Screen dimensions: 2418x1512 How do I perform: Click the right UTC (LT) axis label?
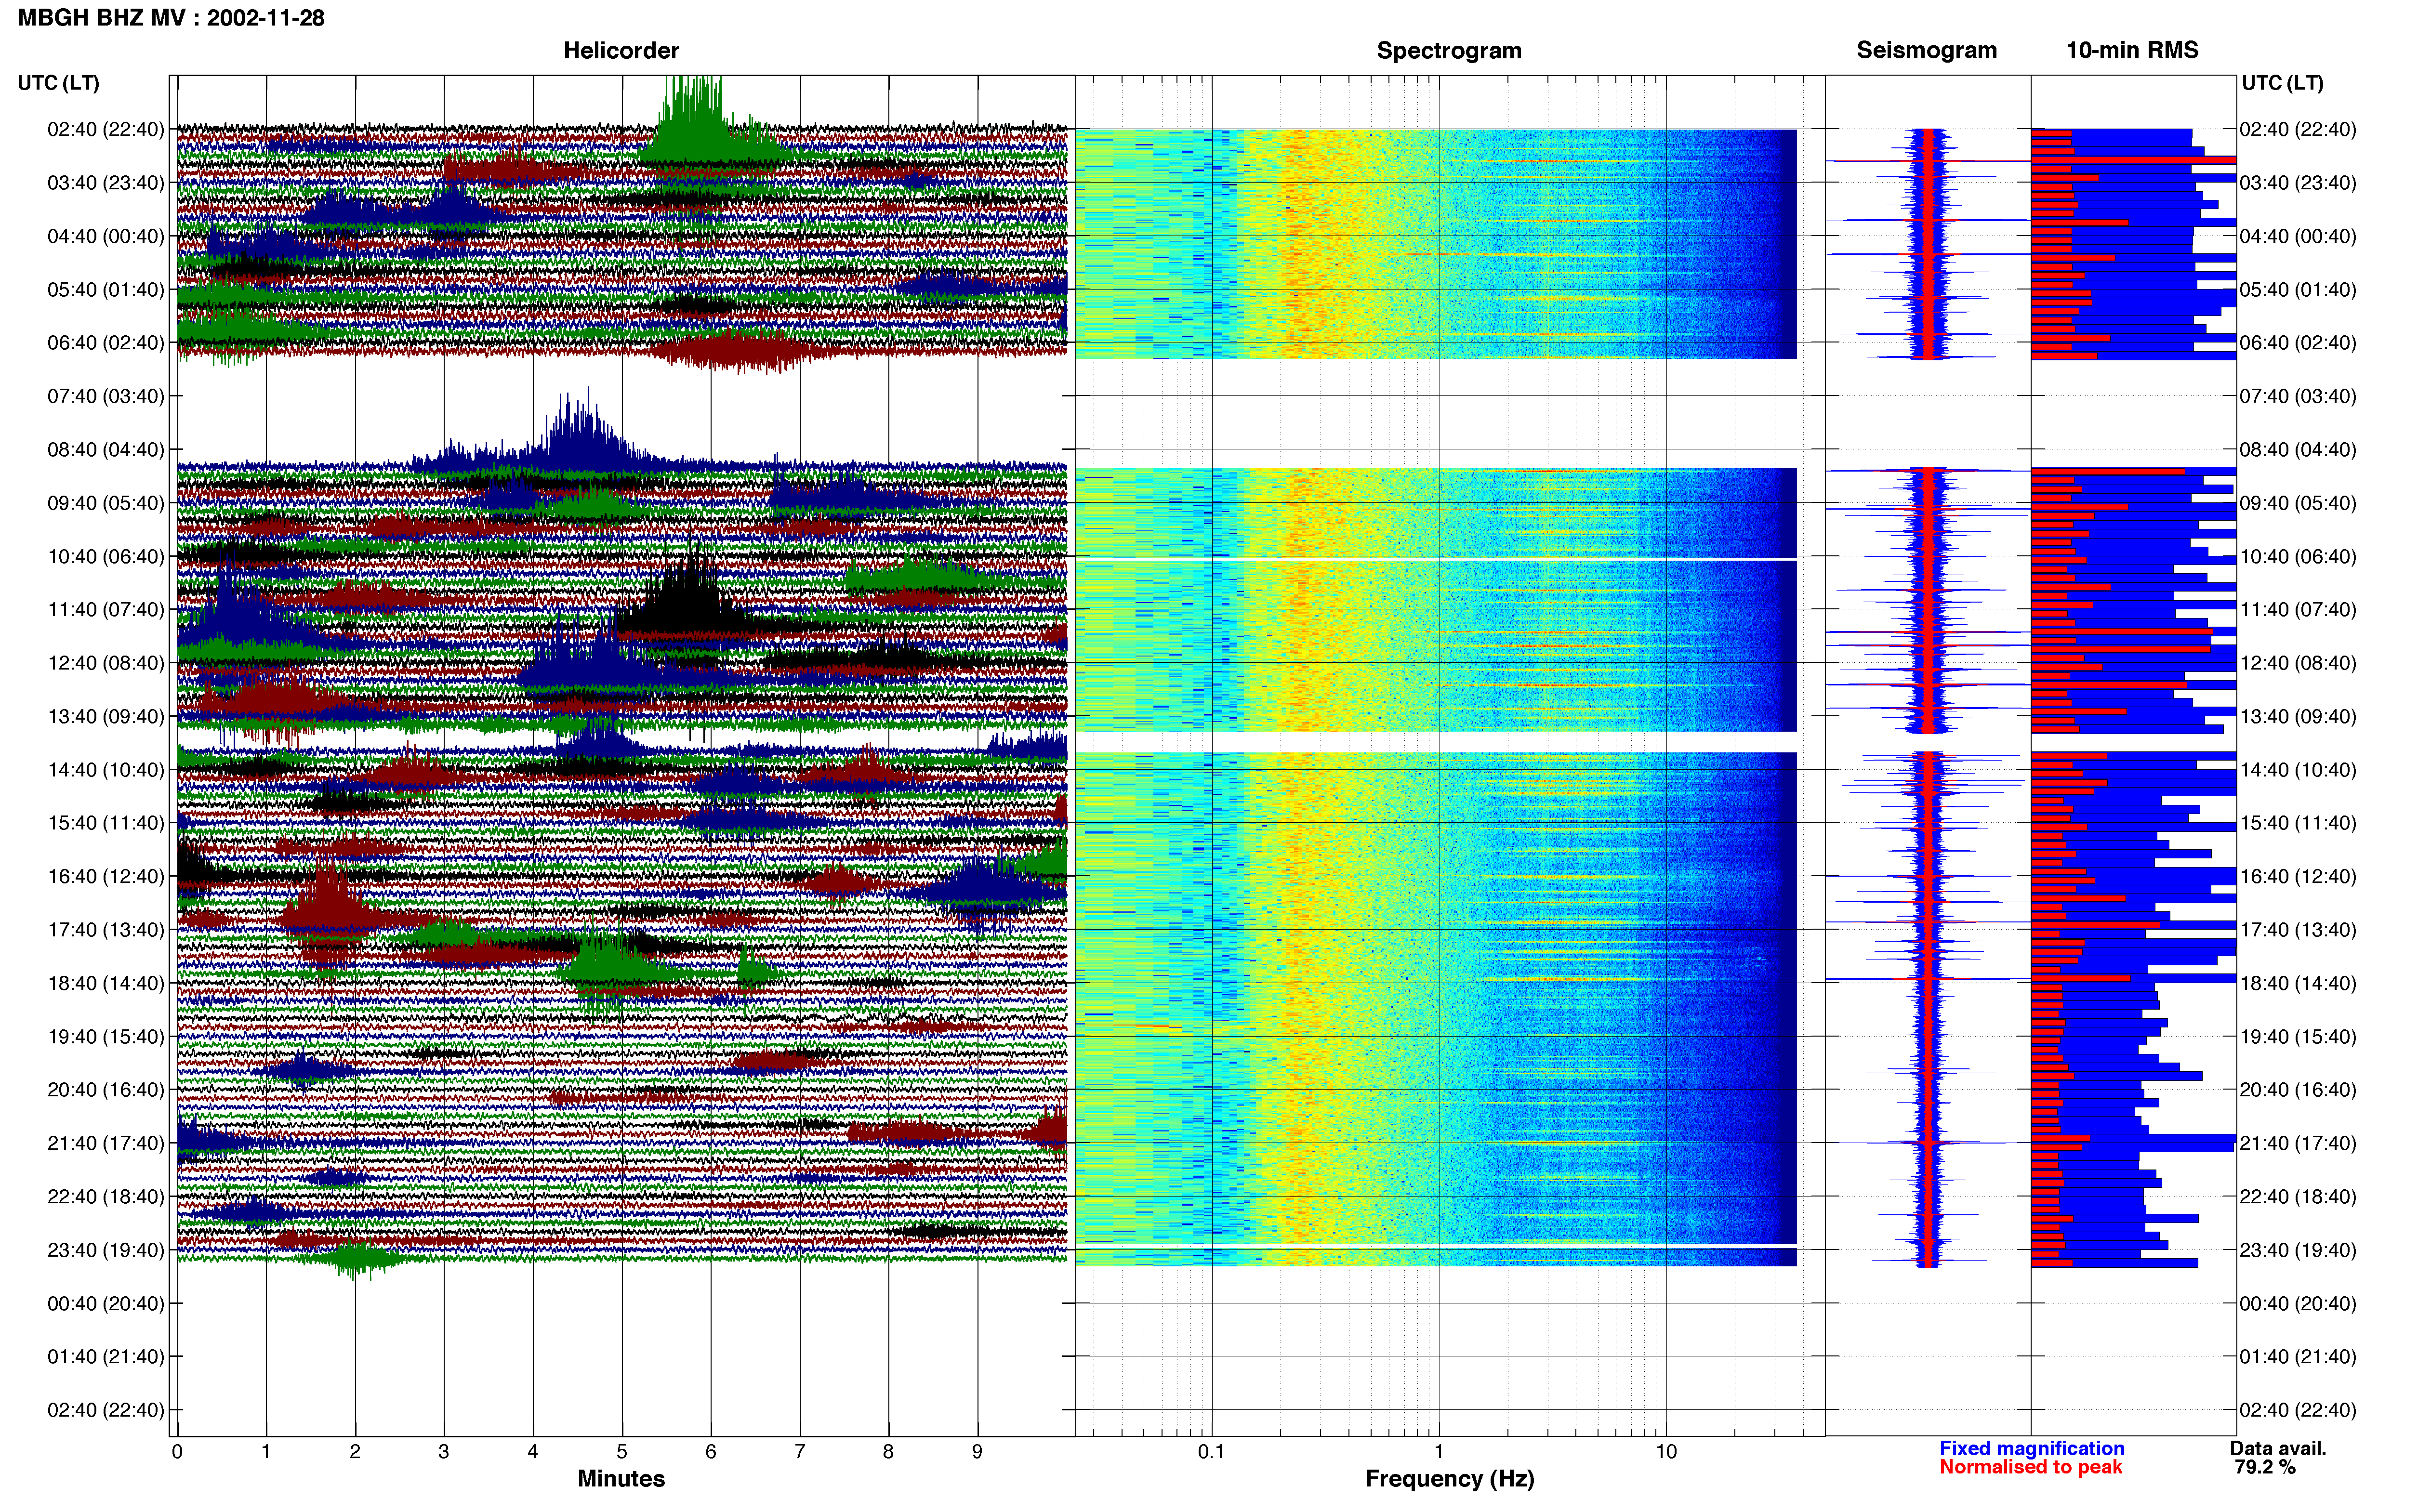2282,83
